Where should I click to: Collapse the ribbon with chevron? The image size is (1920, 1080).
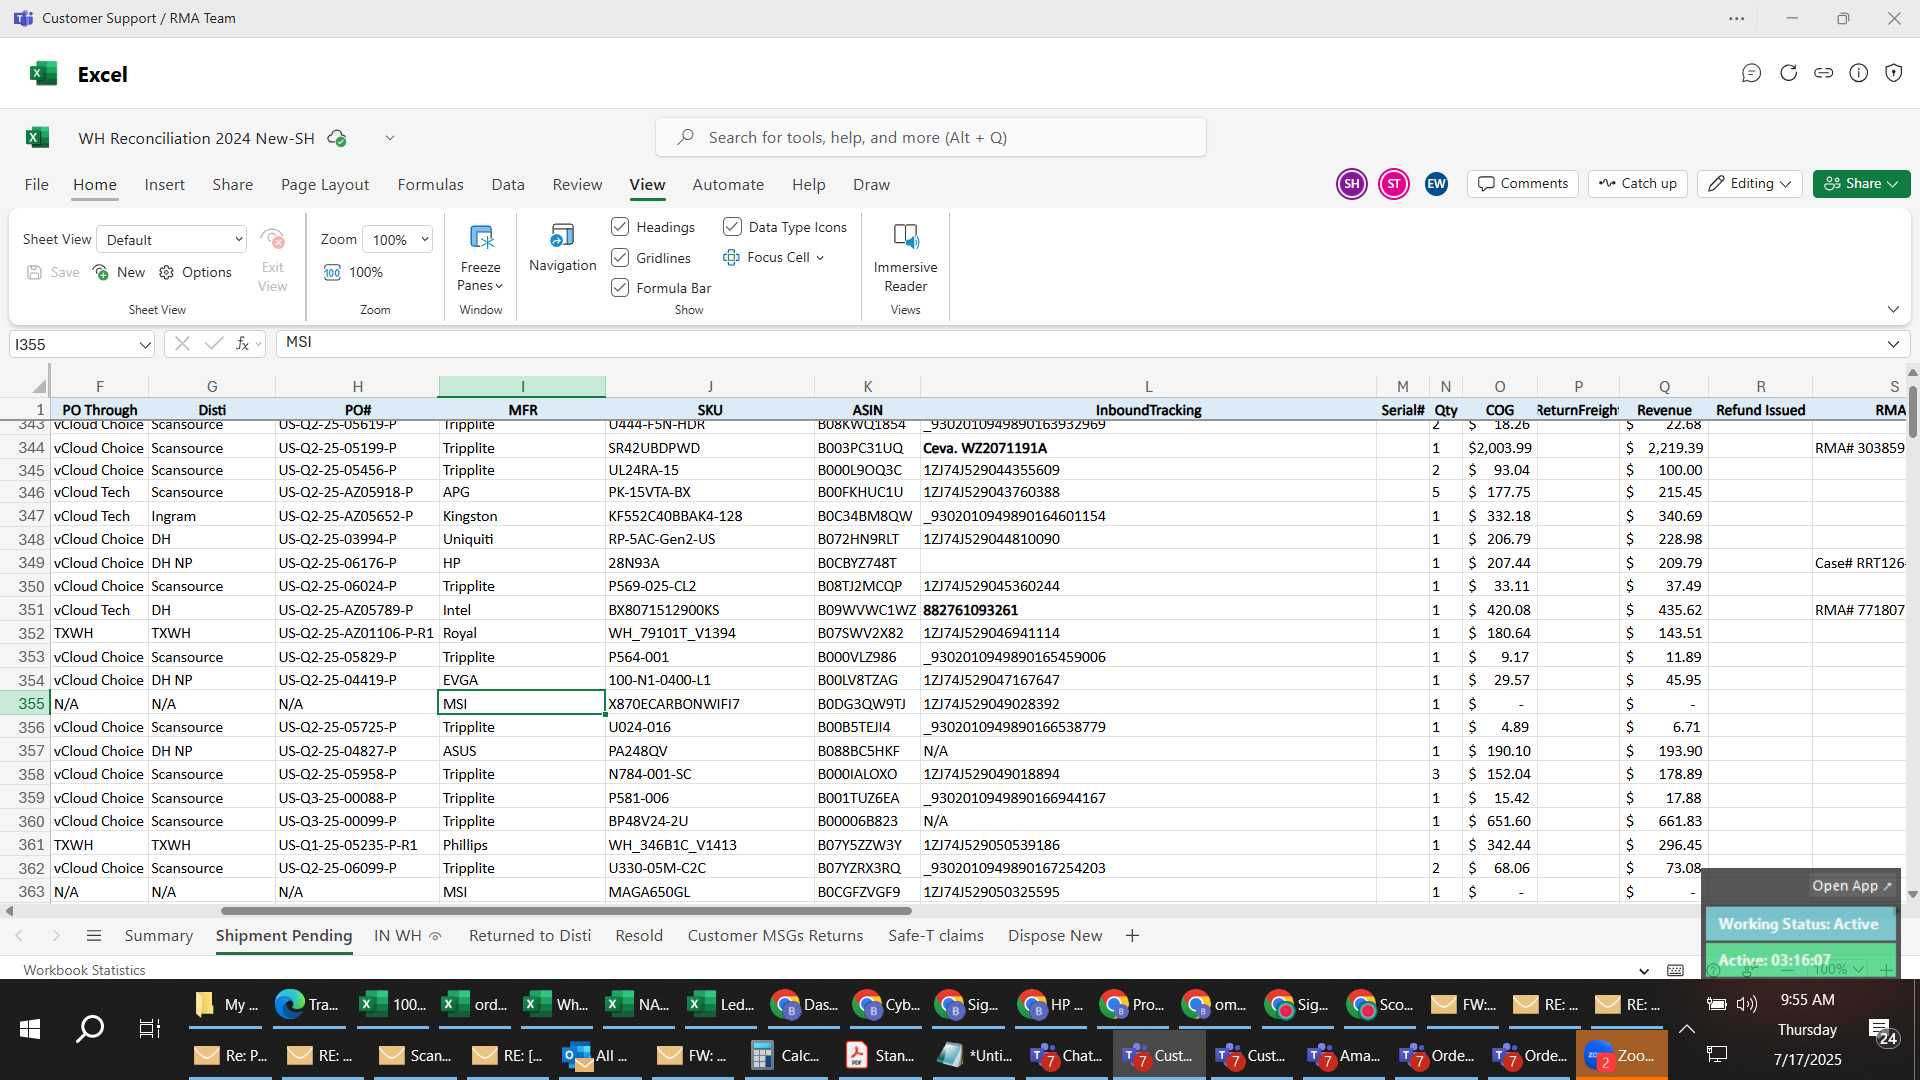coord(1893,310)
